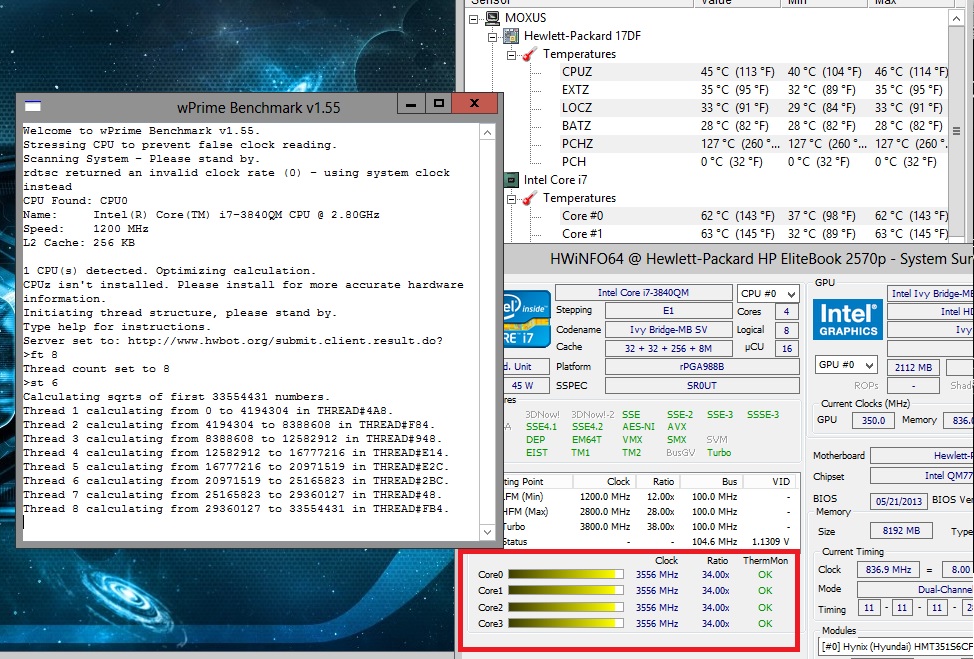Click the Status row 1.1309 V value
This screenshot has height=659, width=974.
point(770,542)
